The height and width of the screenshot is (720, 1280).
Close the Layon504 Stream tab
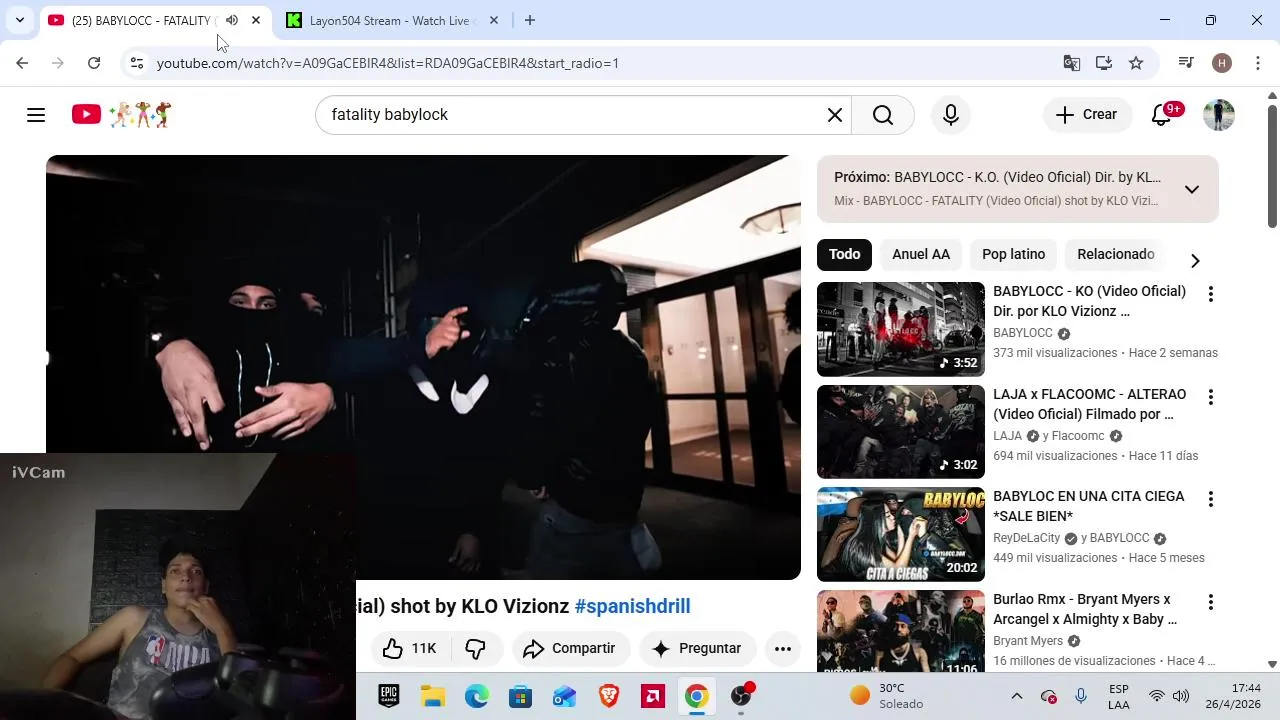pos(494,20)
